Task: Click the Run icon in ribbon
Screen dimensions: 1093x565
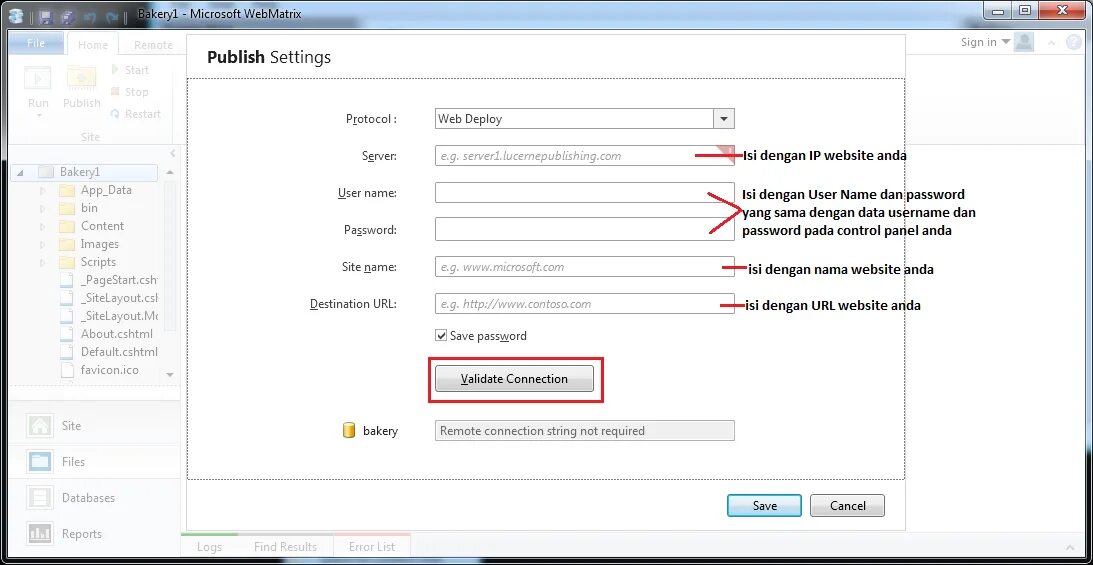Action: tap(38, 78)
